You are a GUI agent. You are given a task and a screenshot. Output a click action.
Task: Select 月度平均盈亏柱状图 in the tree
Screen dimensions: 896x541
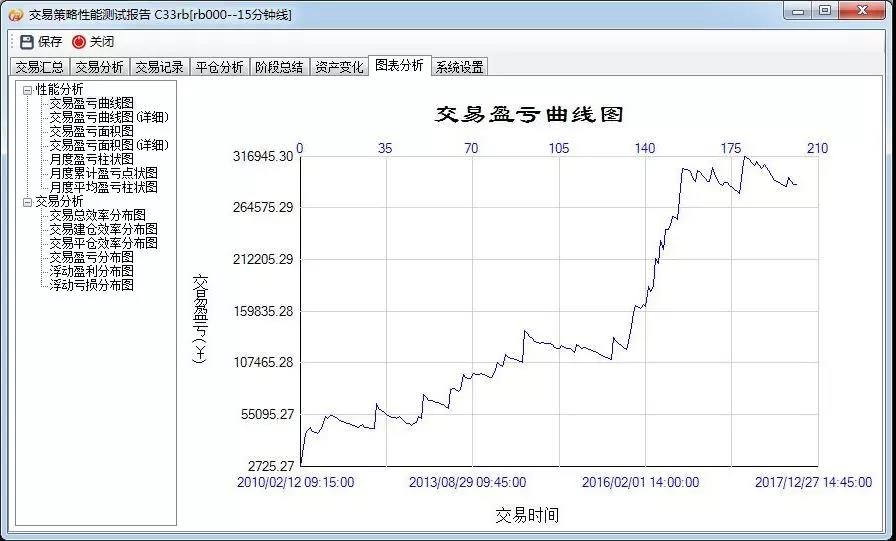coord(103,187)
